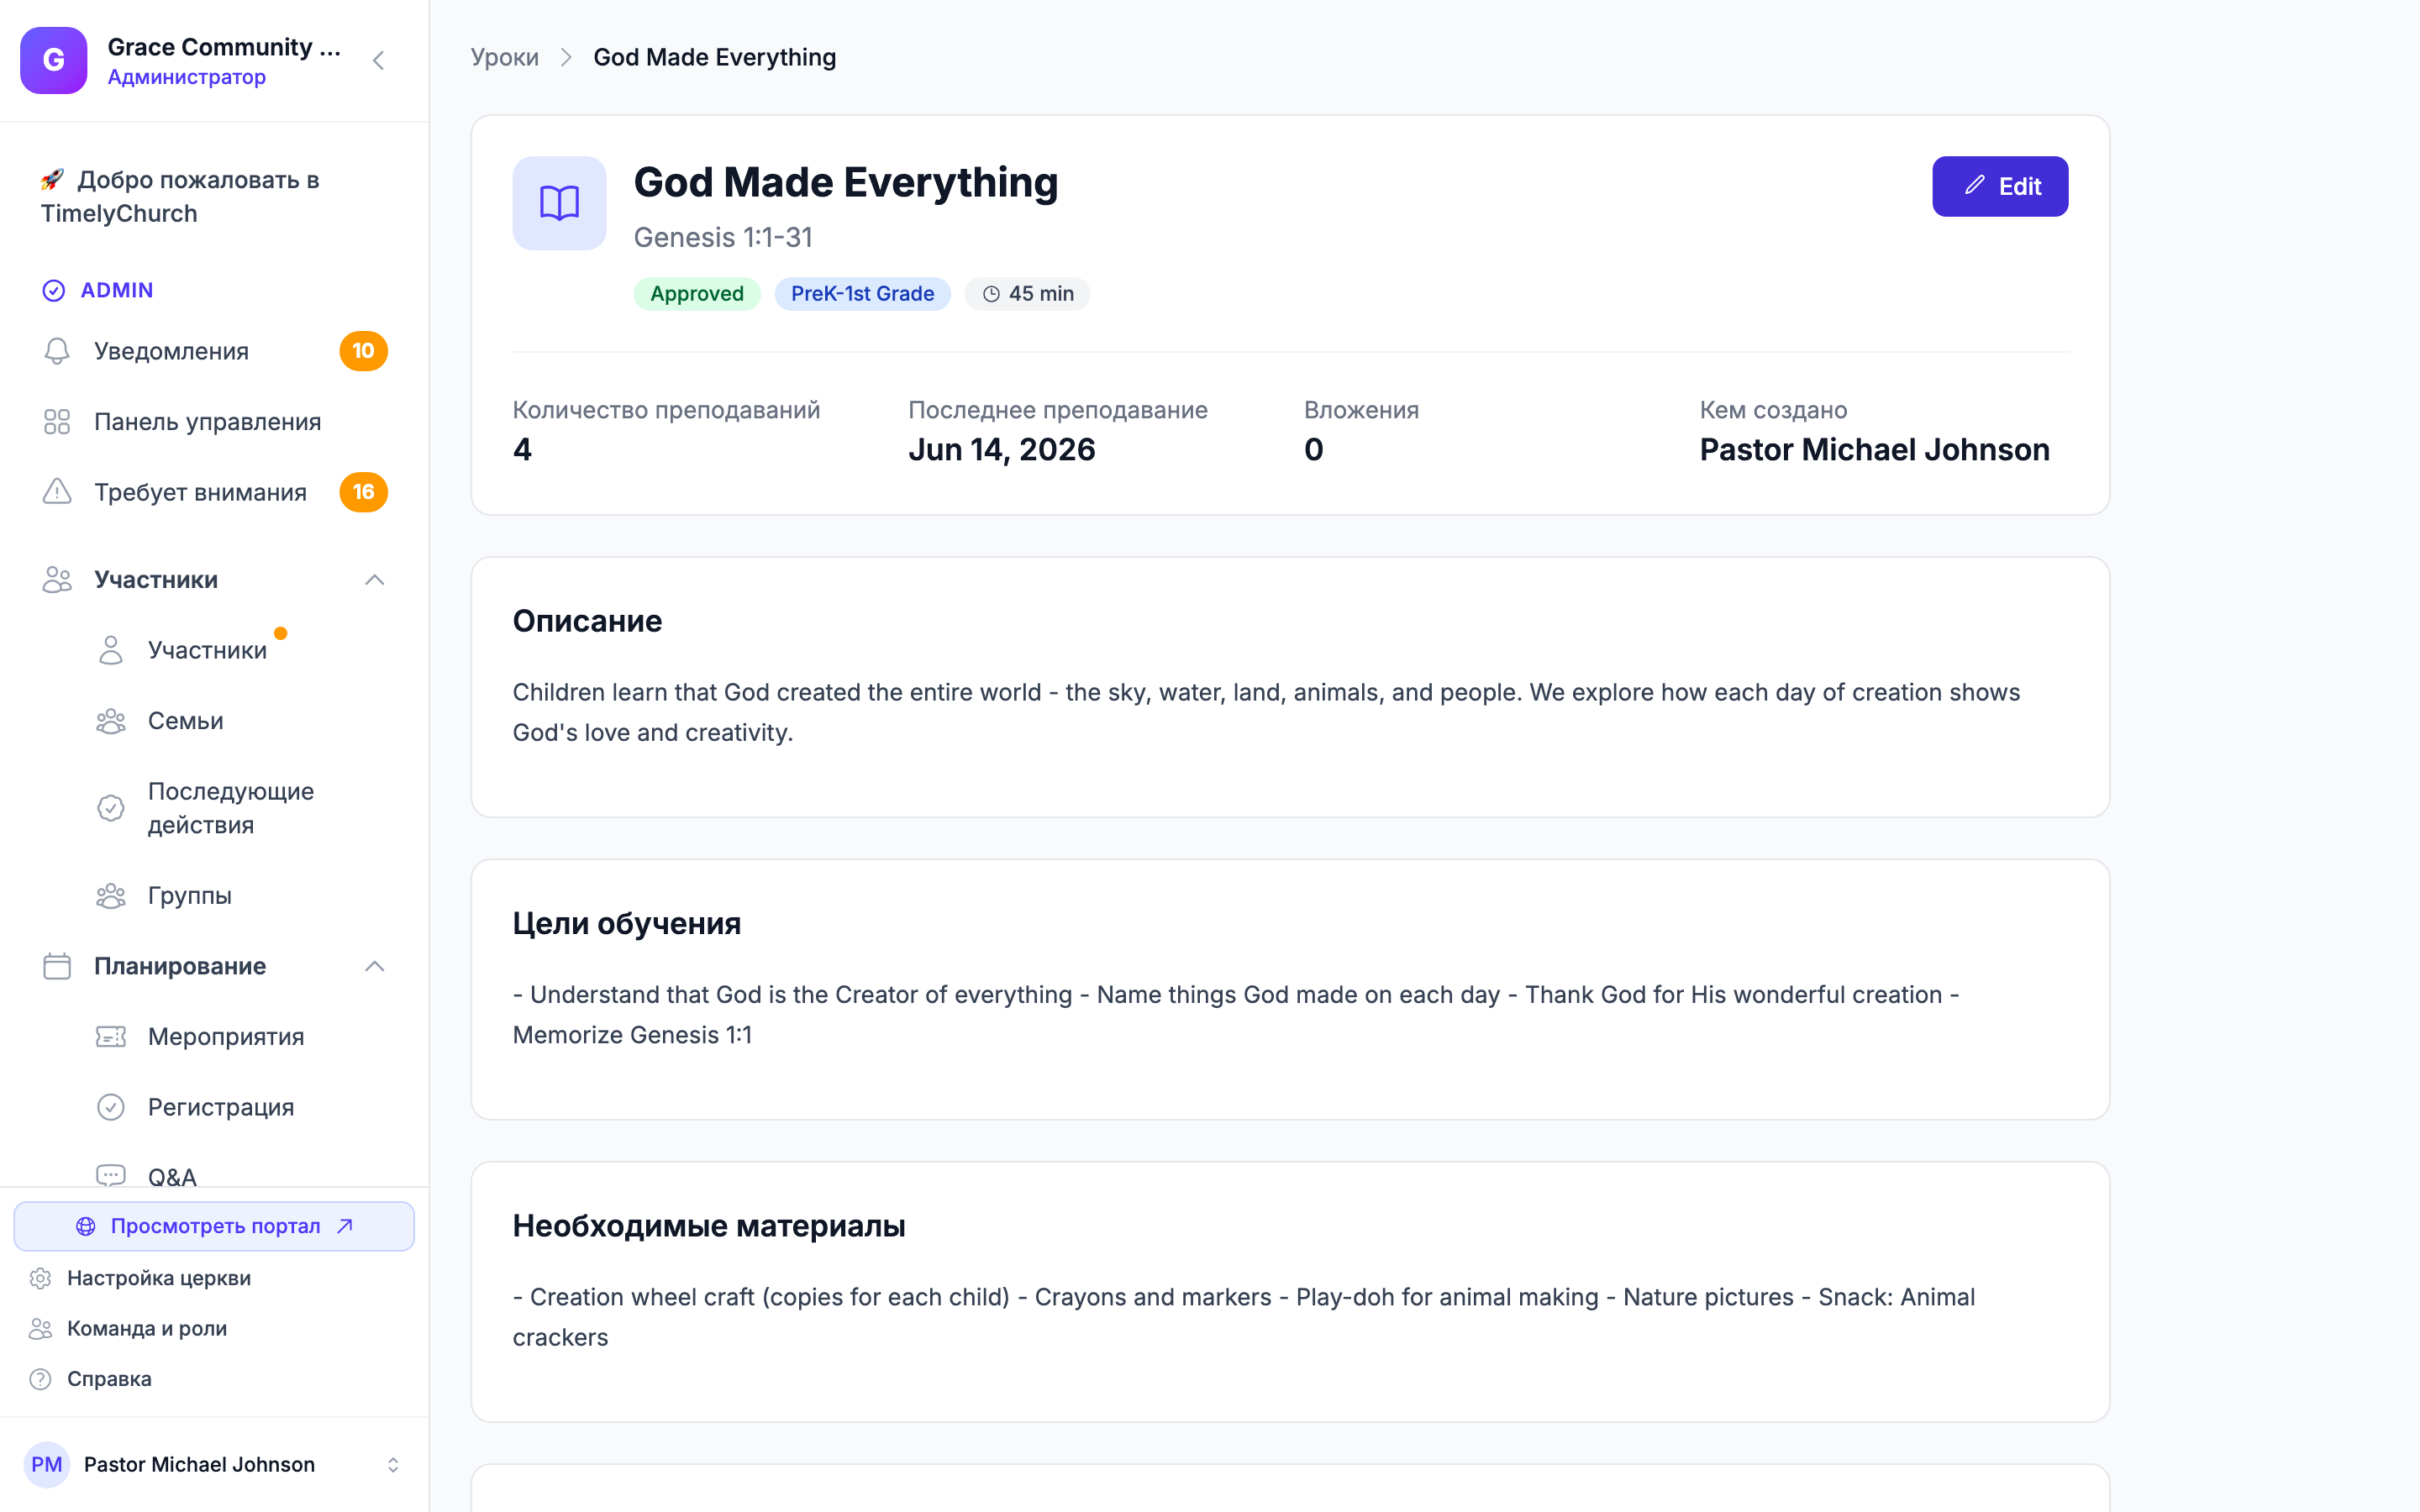This screenshot has width=2420, height=1512.
Task: Click the question mark icon for Справка
Action: (x=40, y=1379)
